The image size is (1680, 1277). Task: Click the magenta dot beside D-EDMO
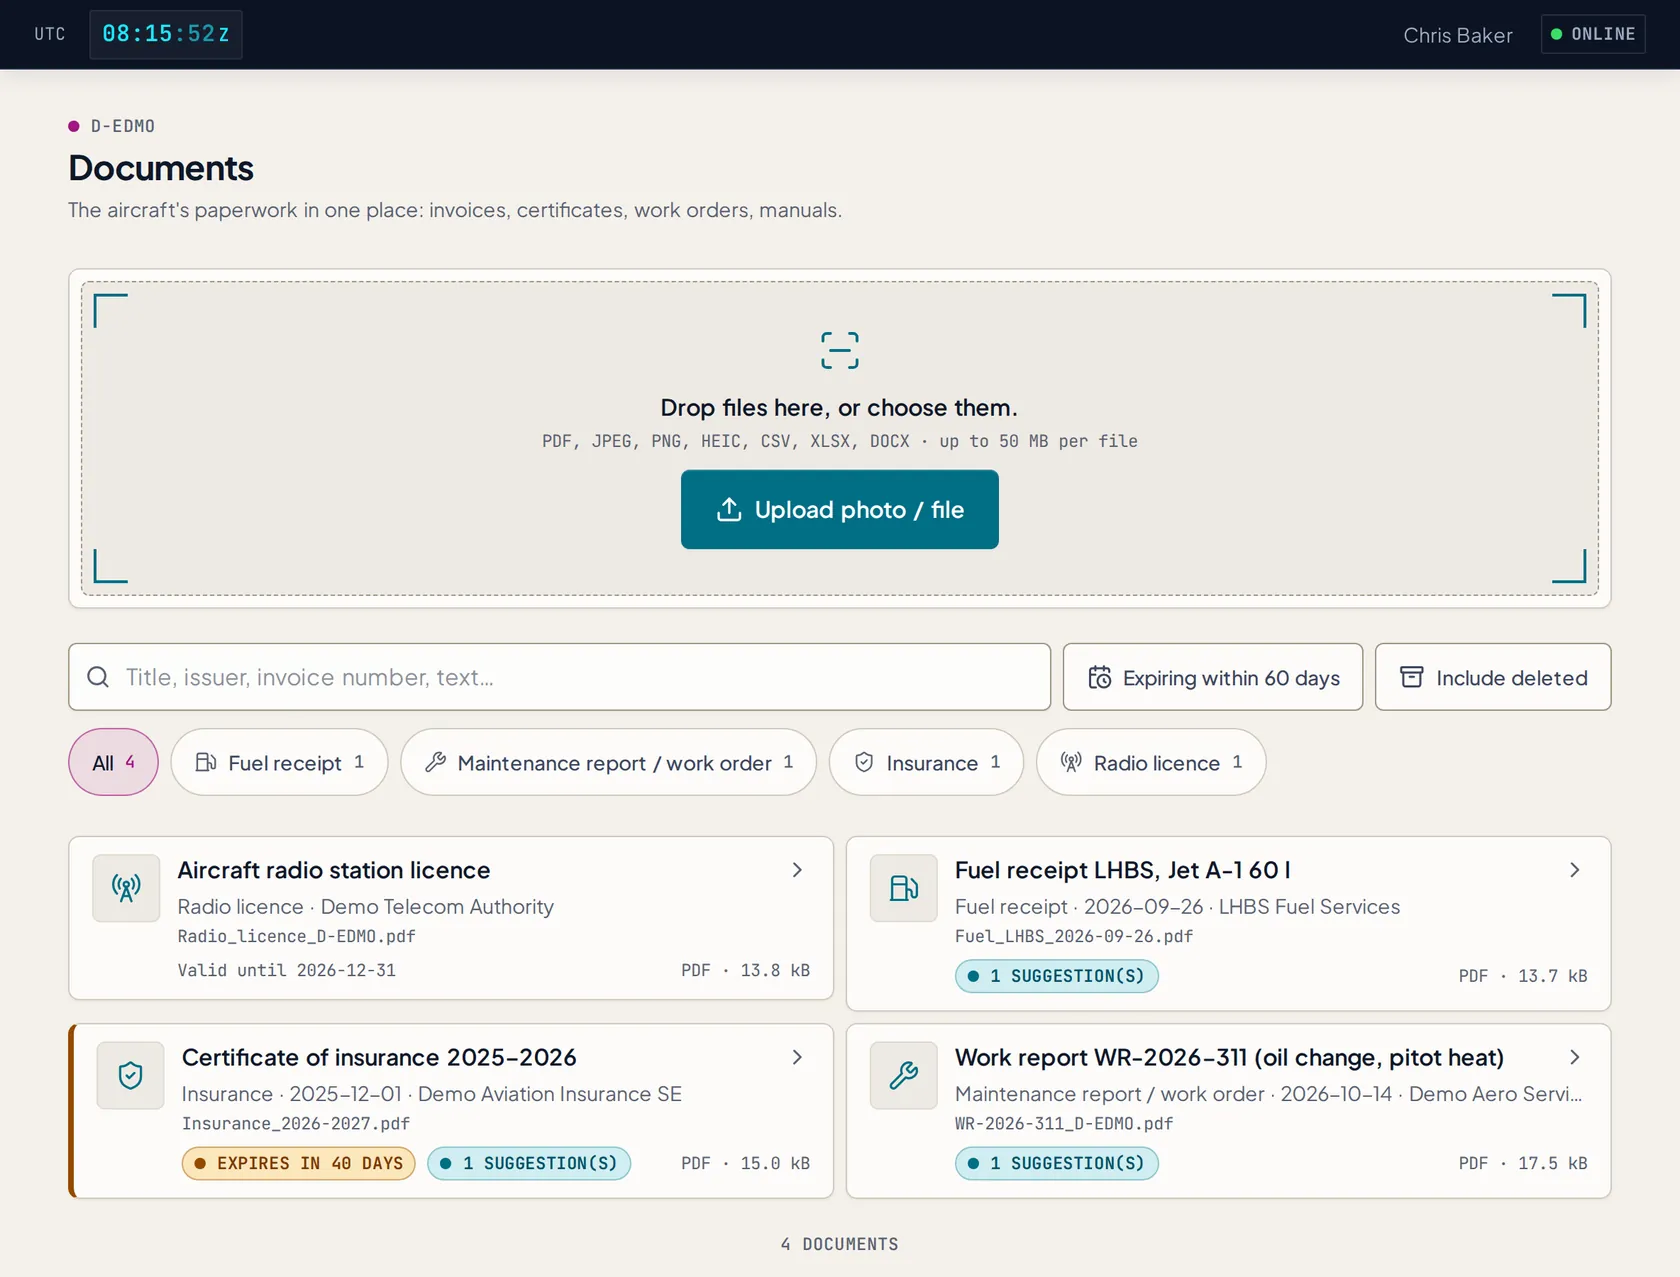tap(74, 126)
